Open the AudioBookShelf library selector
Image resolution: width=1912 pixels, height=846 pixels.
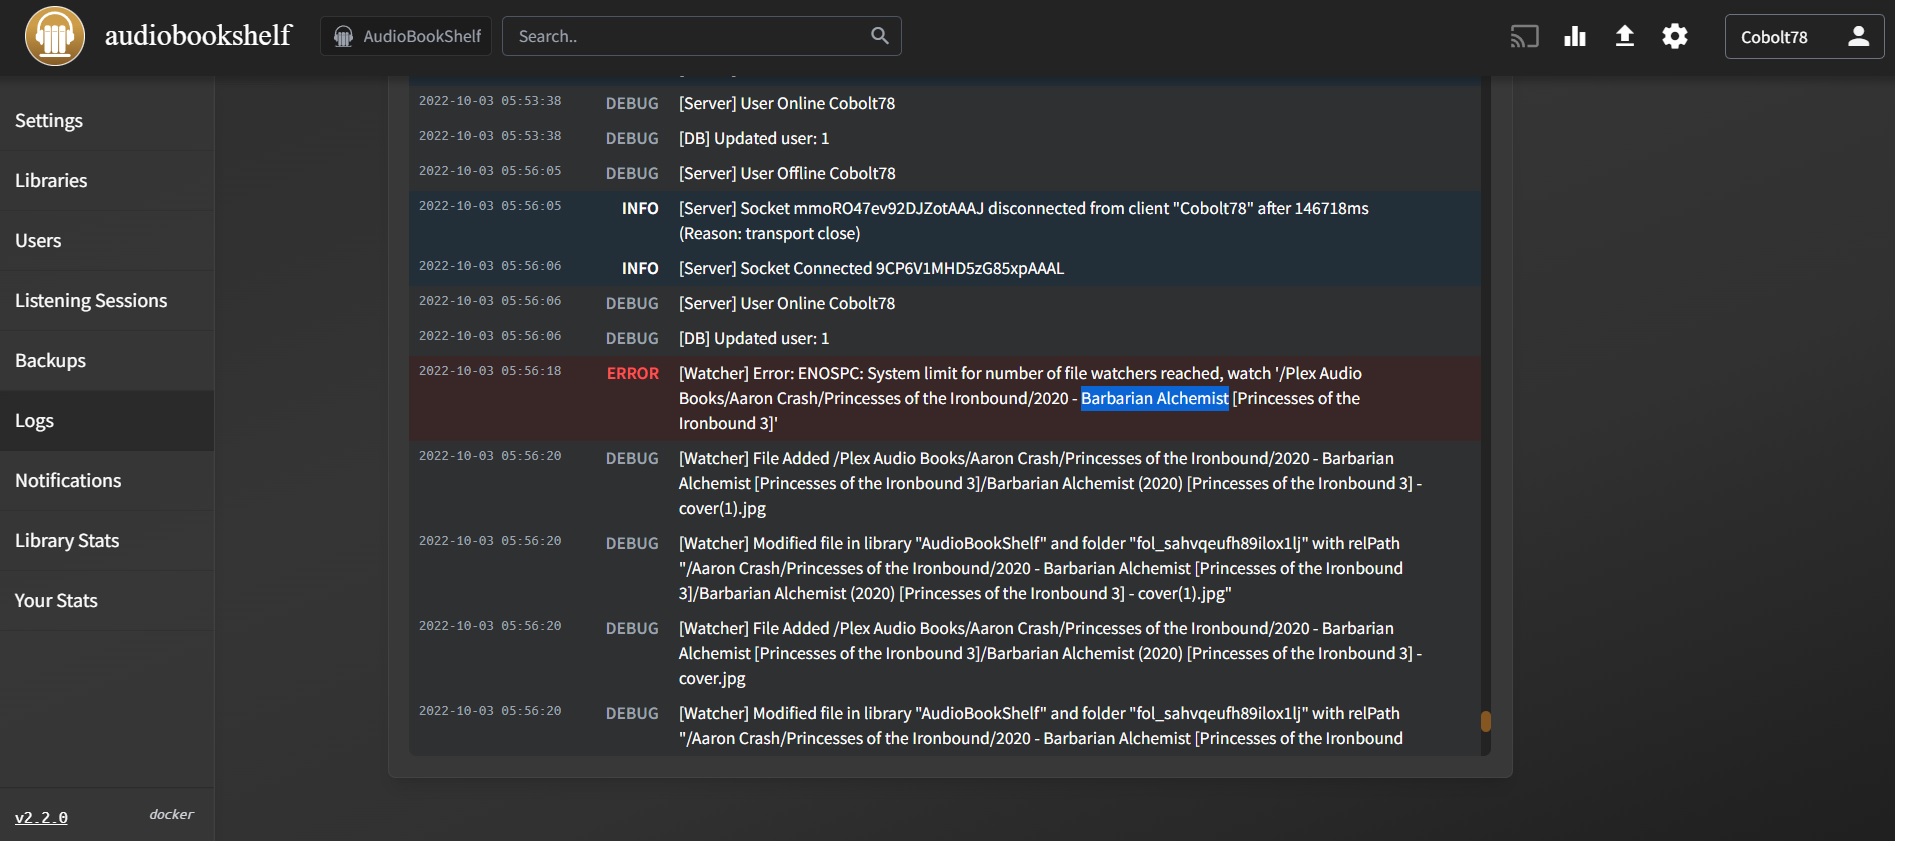click(406, 36)
